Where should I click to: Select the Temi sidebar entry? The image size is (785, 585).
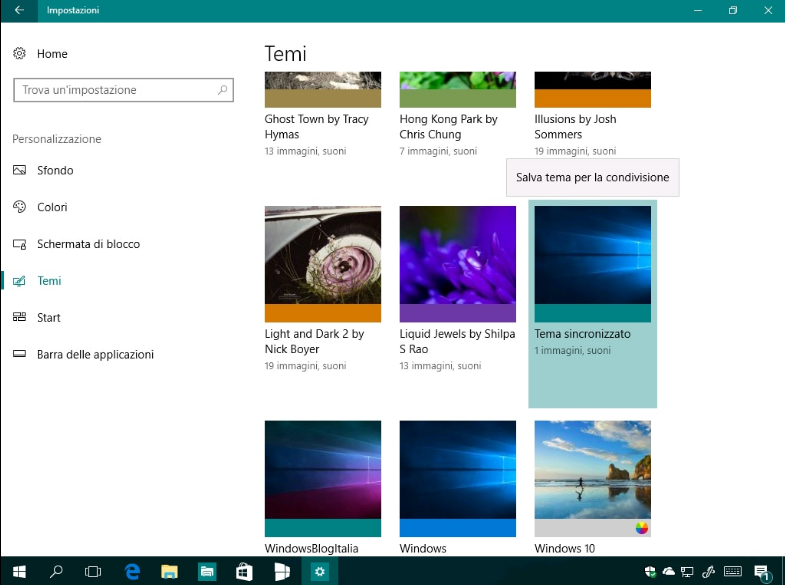tap(49, 281)
